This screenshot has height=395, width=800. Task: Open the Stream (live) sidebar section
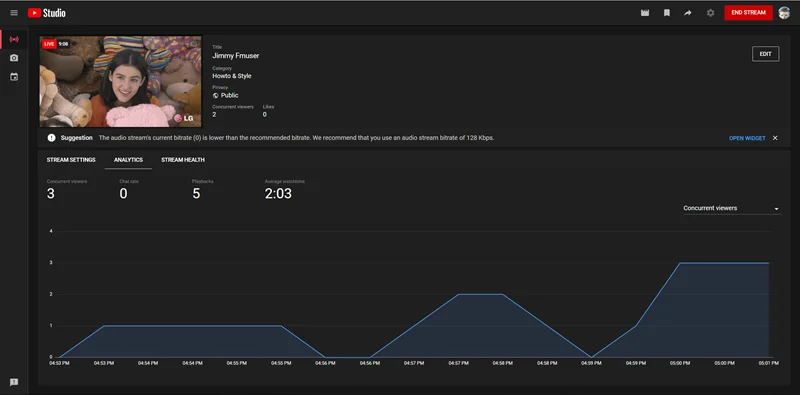(14, 39)
